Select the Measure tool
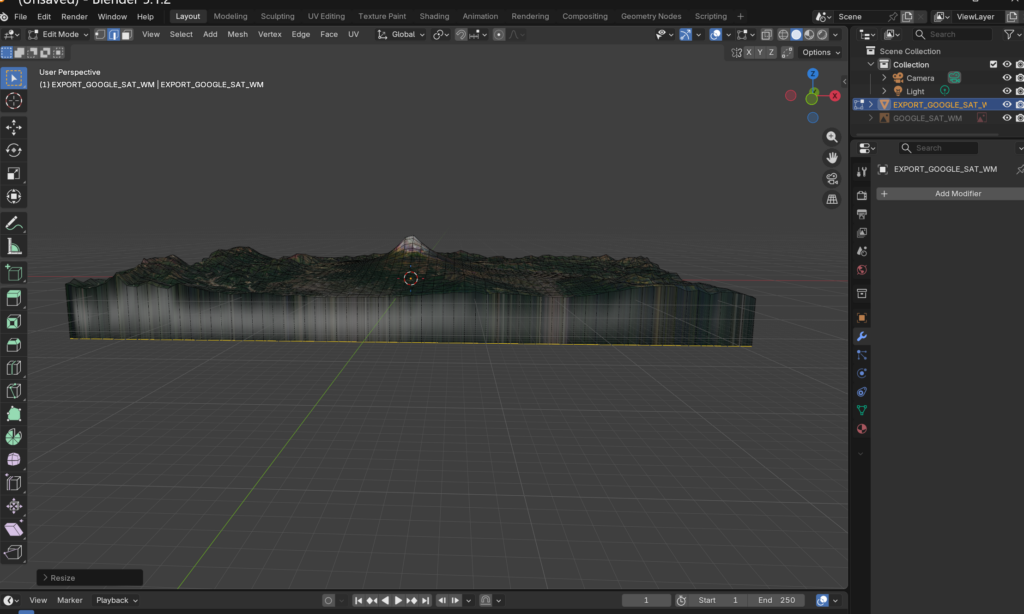Image resolution: width=1024 pixels, height=614 pixels. (x=14, y=247)
